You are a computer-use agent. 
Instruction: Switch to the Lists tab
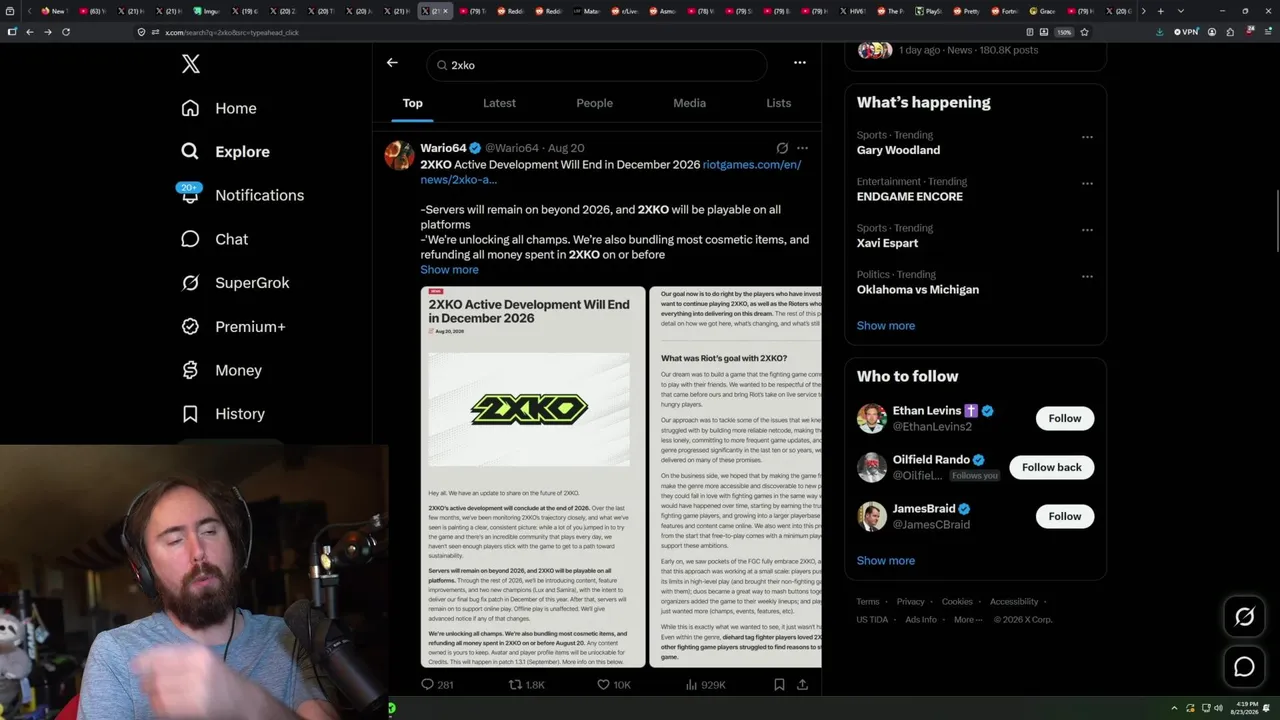(778, 103)
